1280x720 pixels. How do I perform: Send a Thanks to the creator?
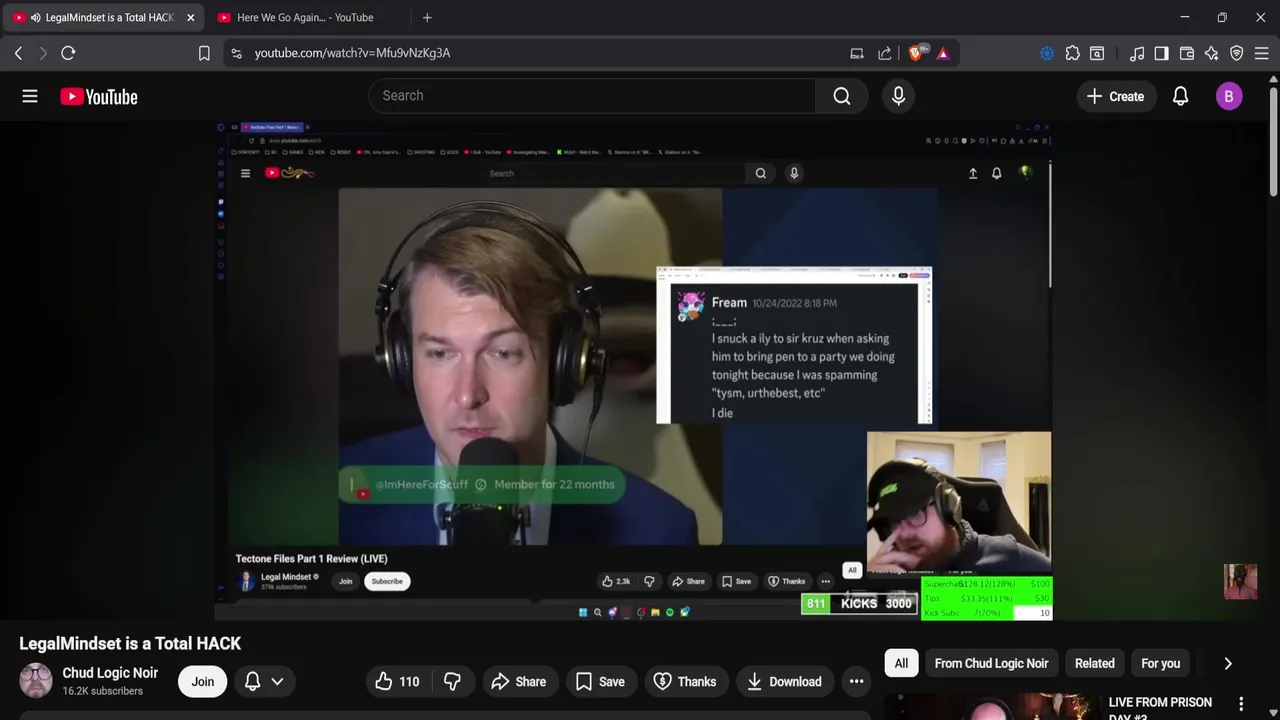(685, 682)
